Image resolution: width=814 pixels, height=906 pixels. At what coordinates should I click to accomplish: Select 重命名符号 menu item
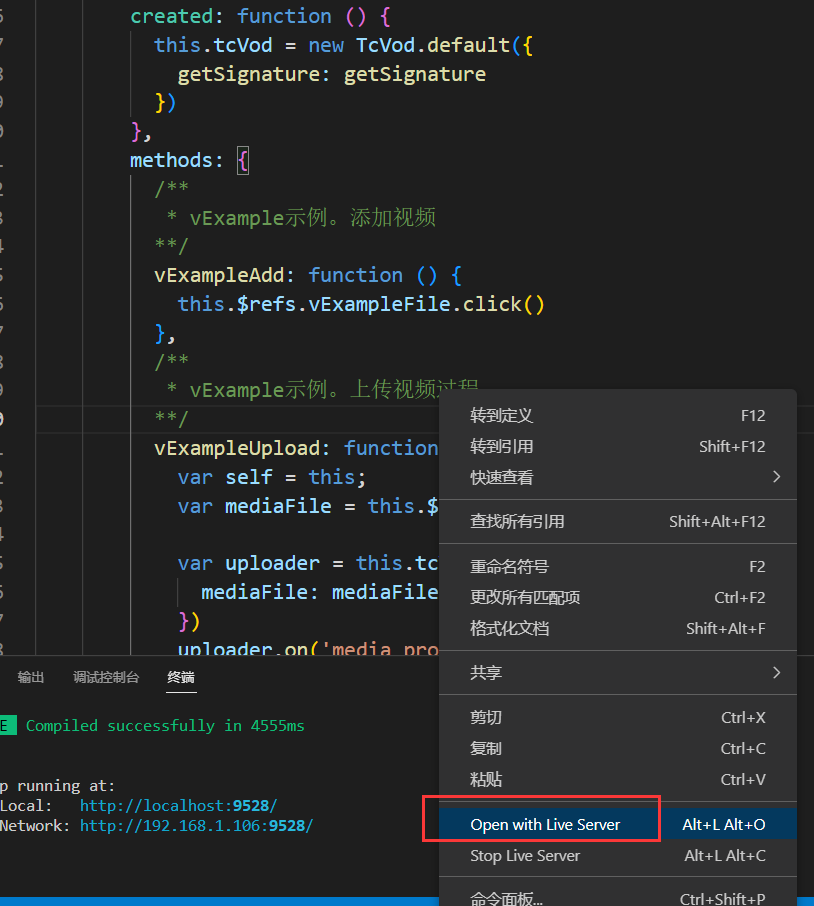(x=618, y=566)
